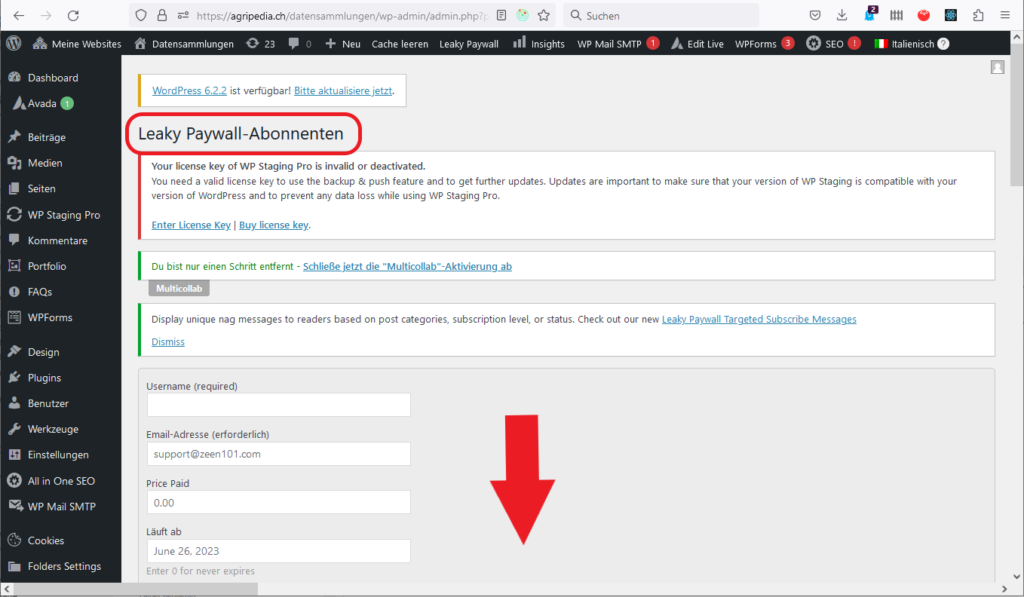Click the shield tracking protection icon

(x=141, y=16)
